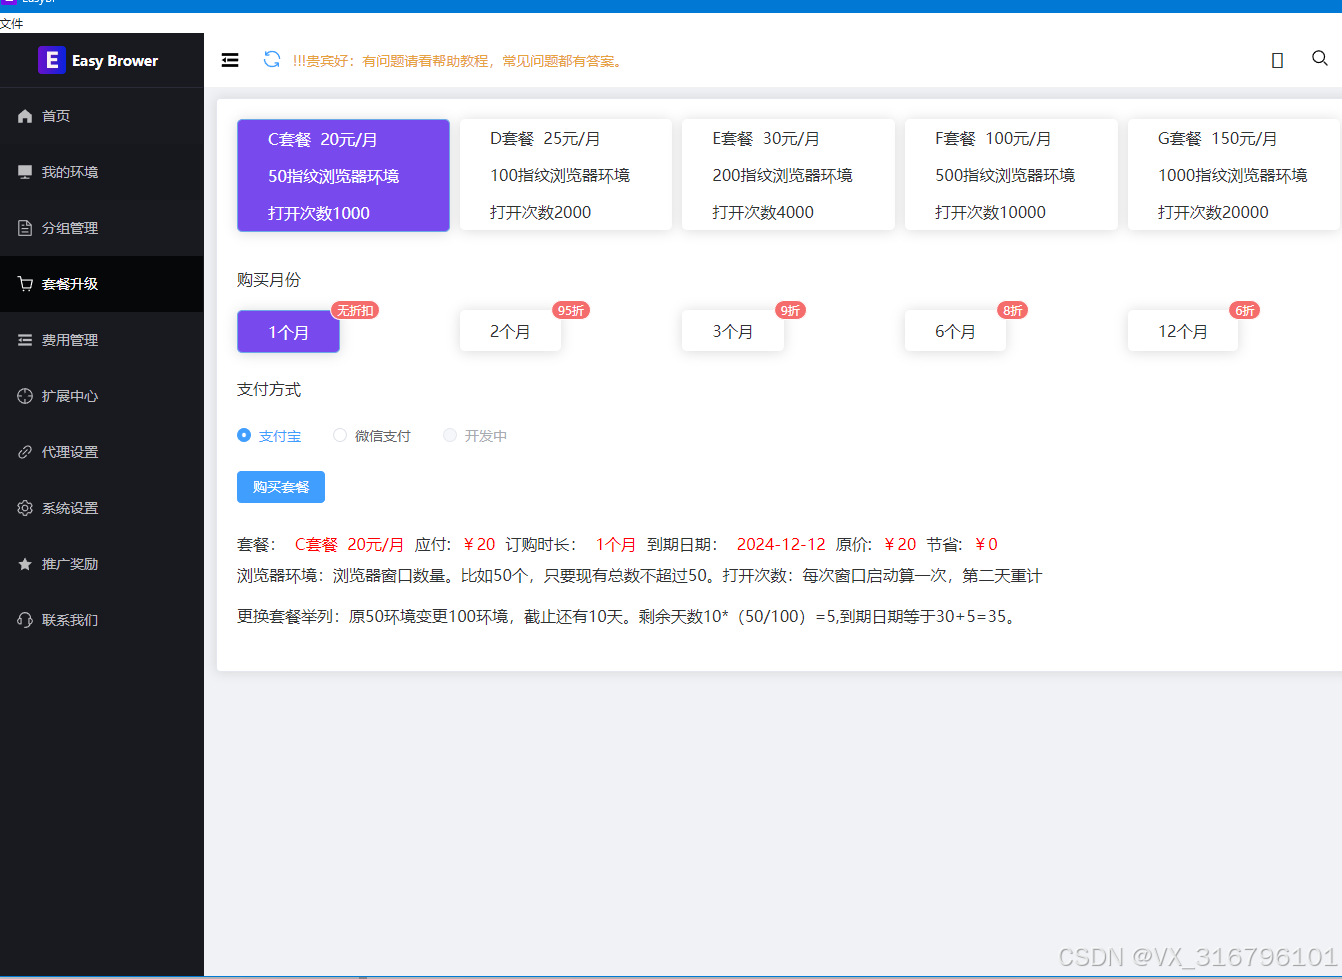Click the 购买套餐 purchase button

[280, 487]
